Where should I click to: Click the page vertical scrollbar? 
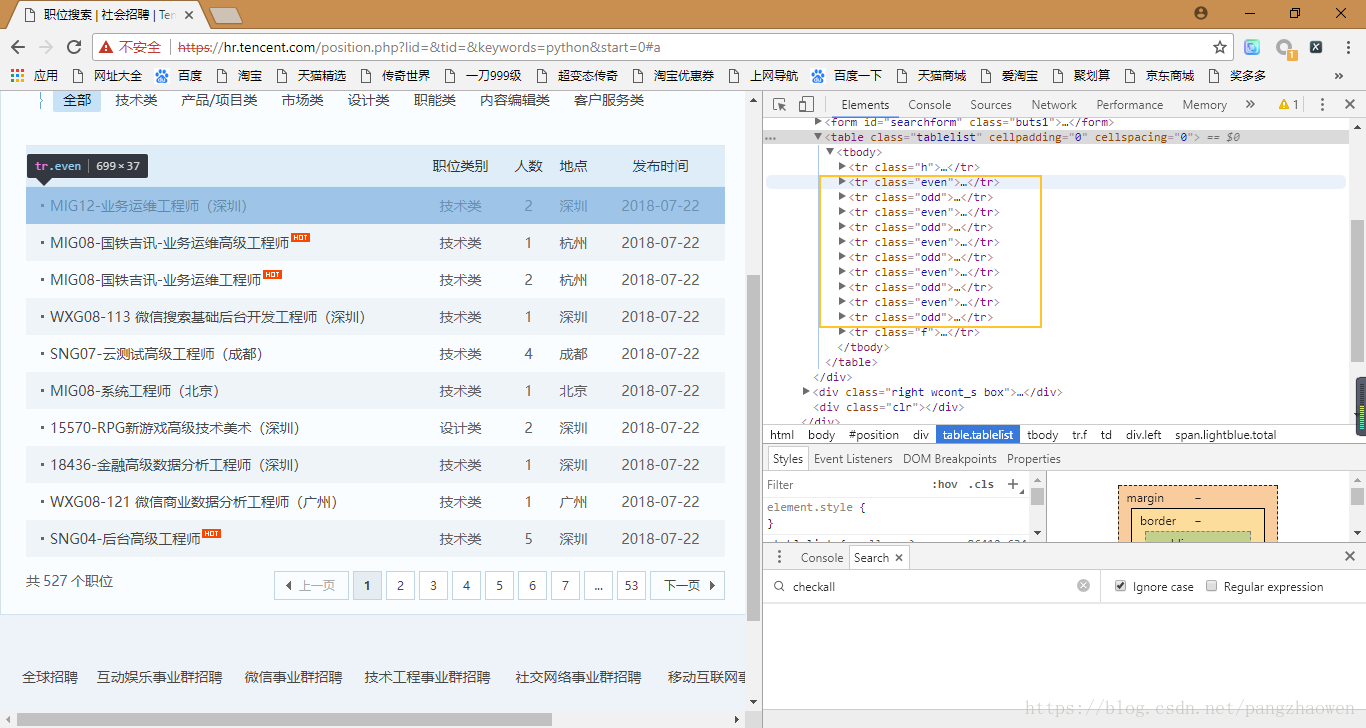tap(753, 447)
